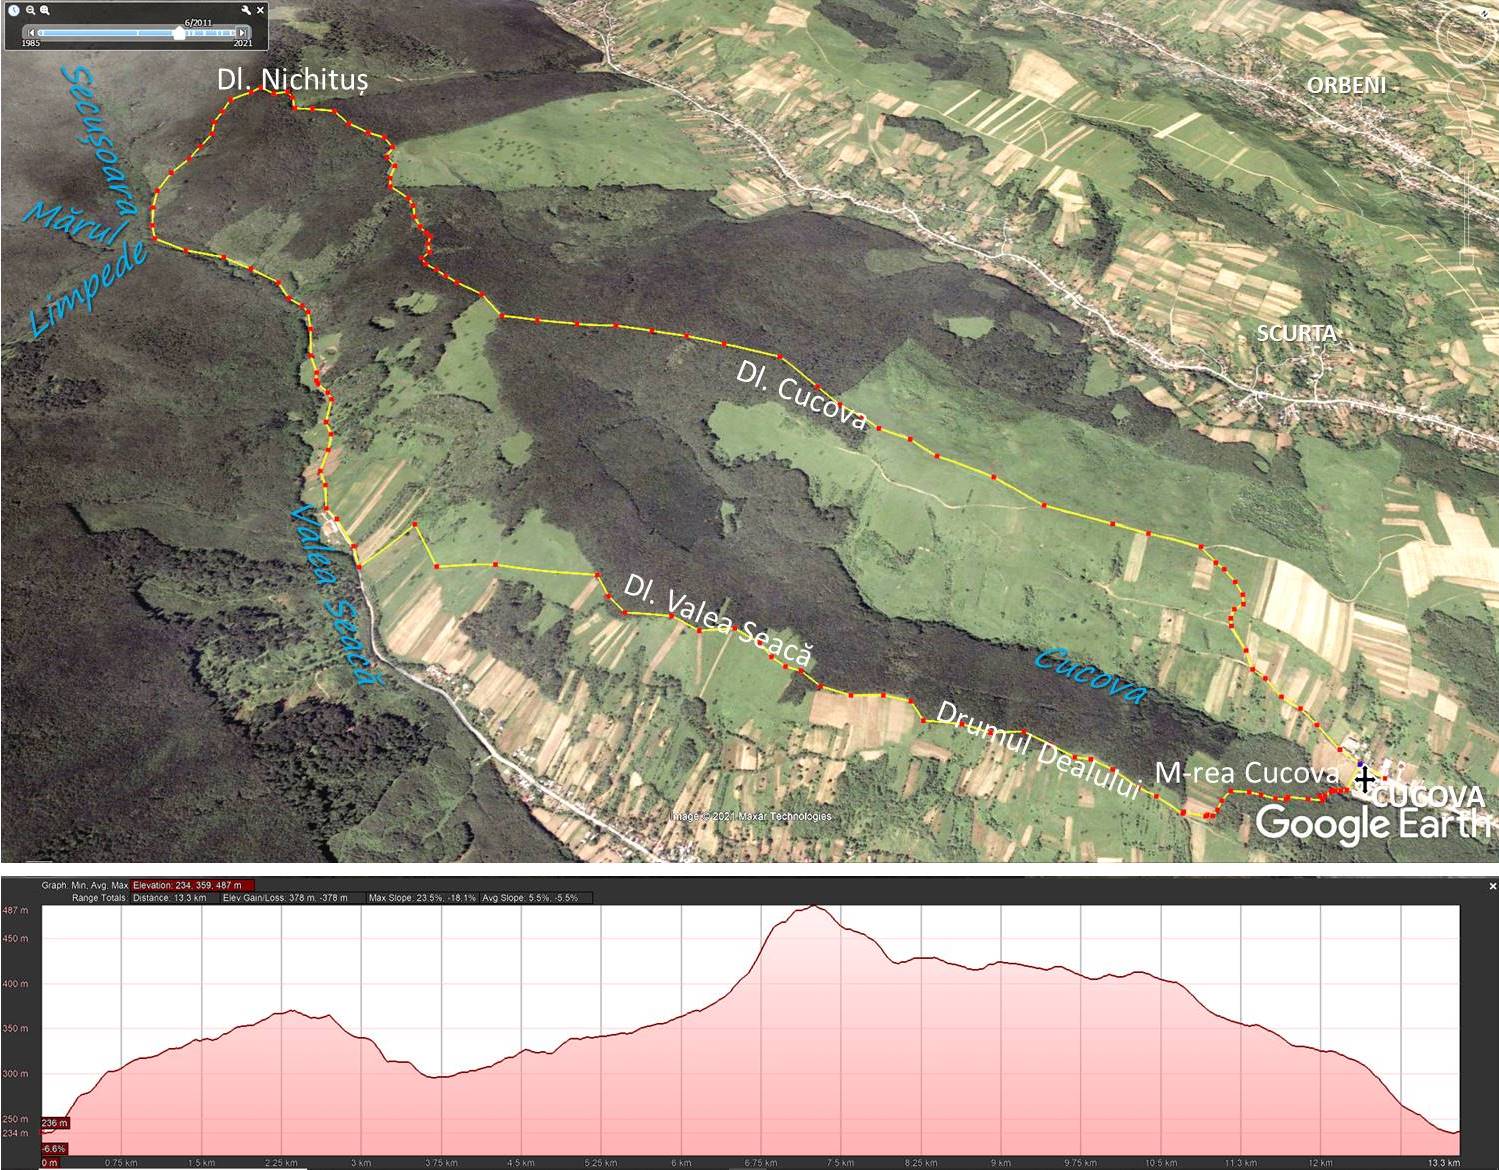Zoom in the time slider range
The width and height of the screenshot is (1499, 1170).
point(46,10)
